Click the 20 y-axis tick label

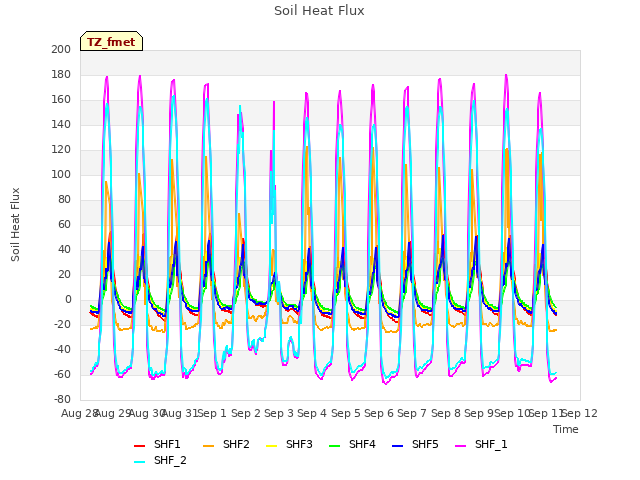[x=64, y=274]
